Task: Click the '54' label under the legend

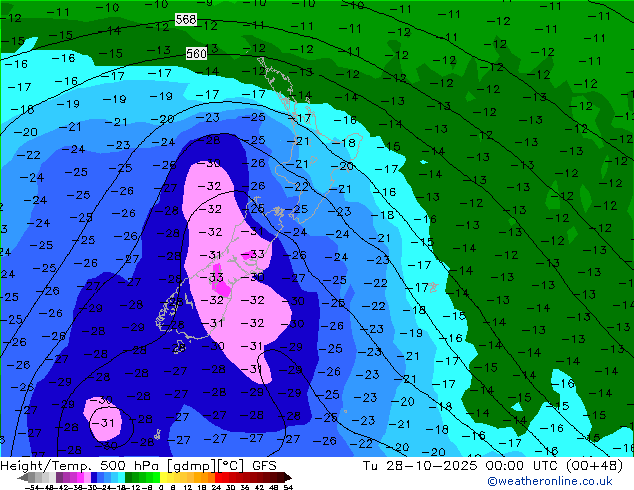Action: (x=287, y=487)
